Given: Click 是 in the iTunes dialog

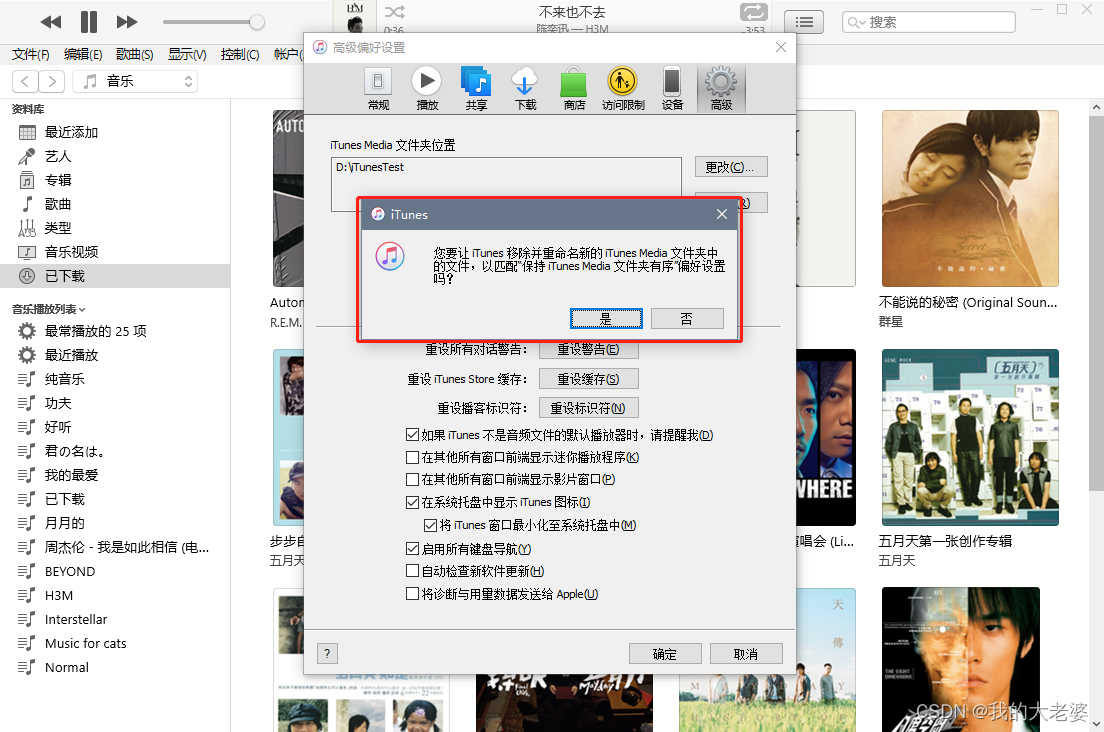Looking at the screenshot, I should (x=606, y=319).
